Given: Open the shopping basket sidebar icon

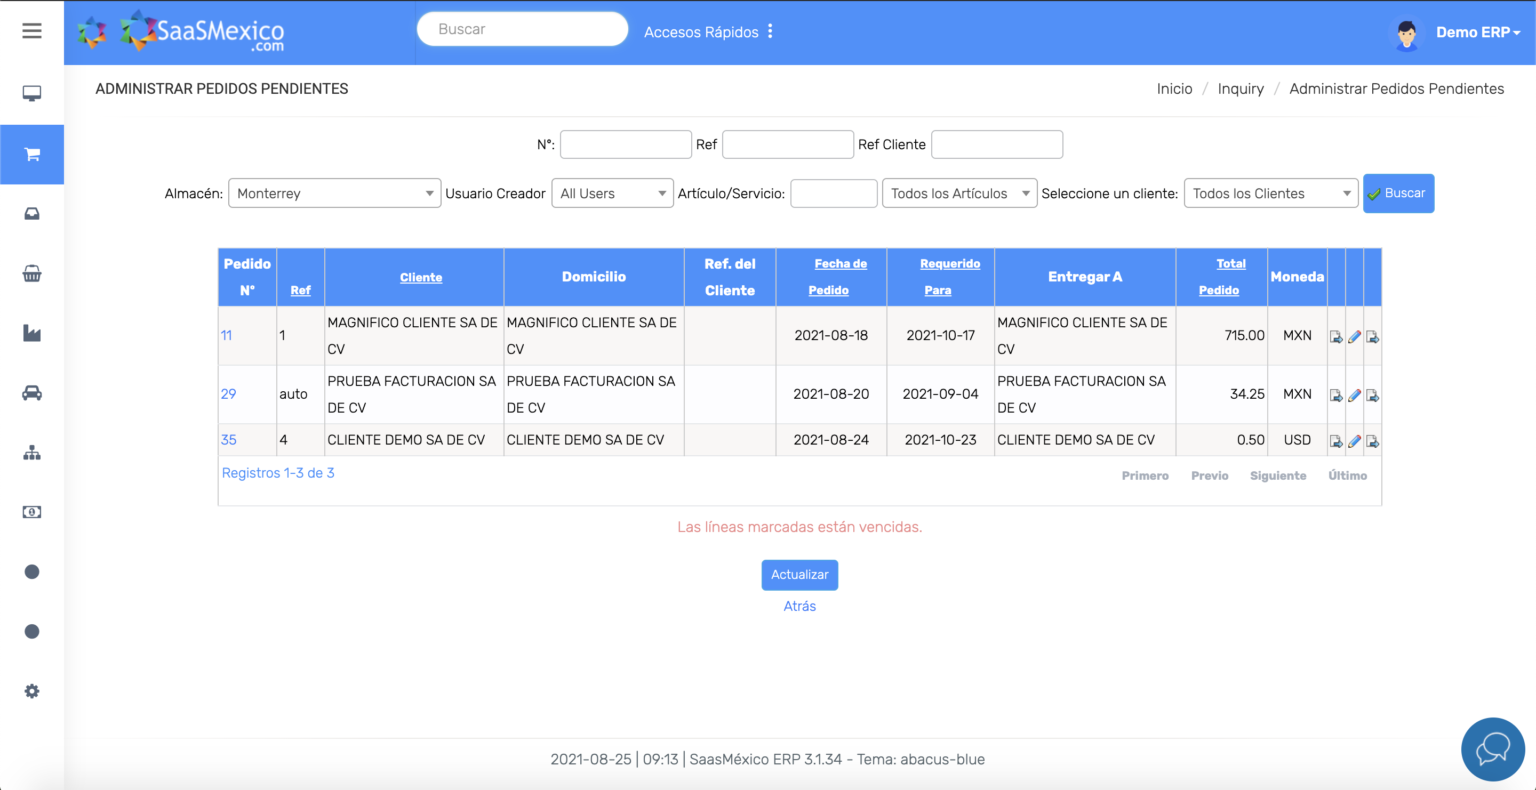Looking at the screenshot, I should click(32, 273).
